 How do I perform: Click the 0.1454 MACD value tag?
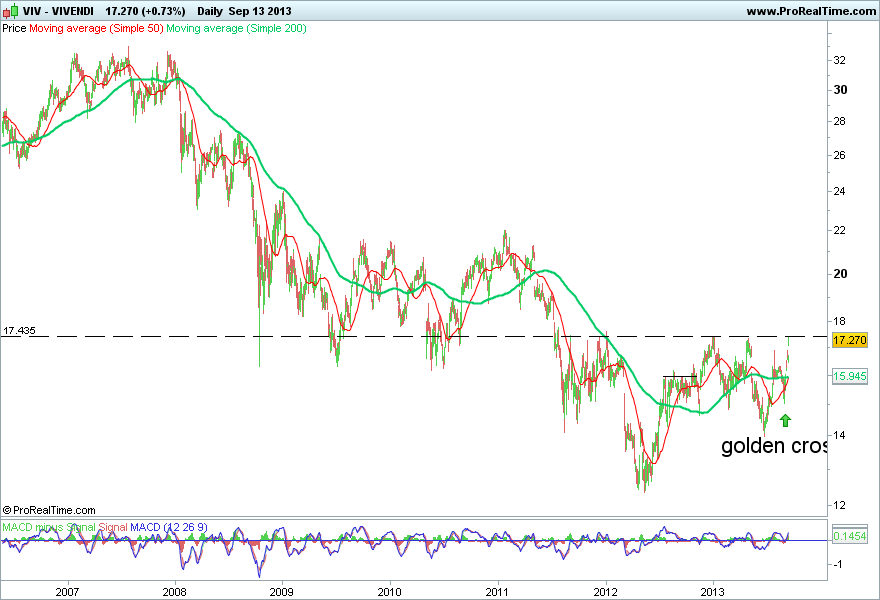point(850,536)
